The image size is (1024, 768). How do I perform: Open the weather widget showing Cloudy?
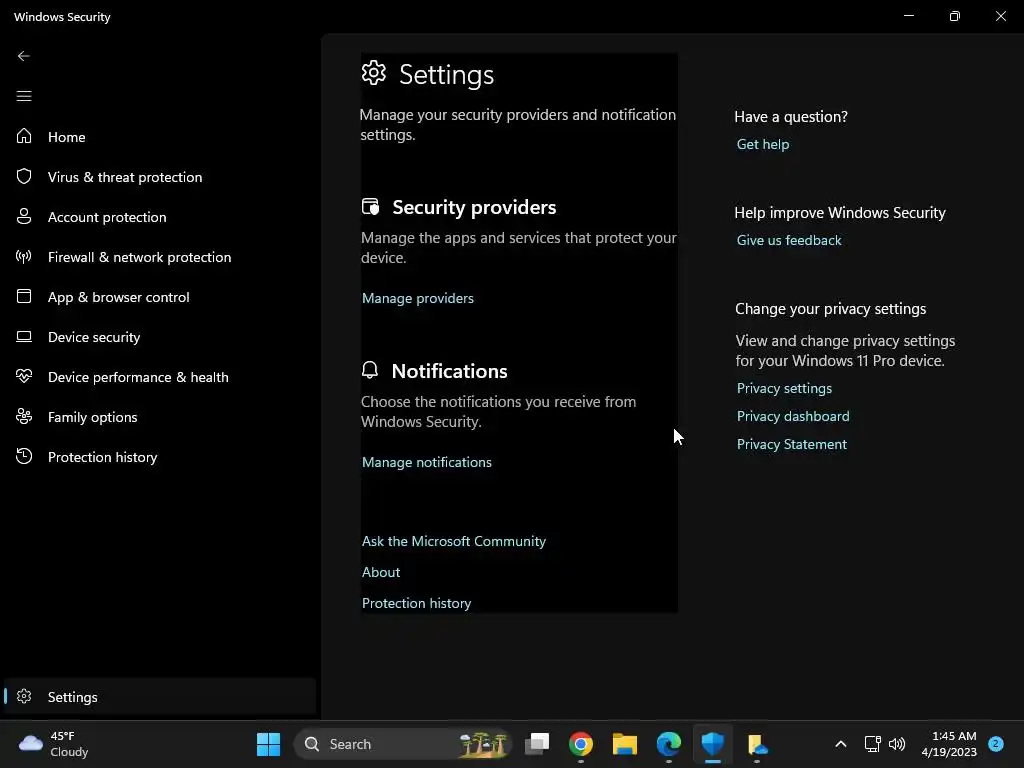(x=54, y=744)
